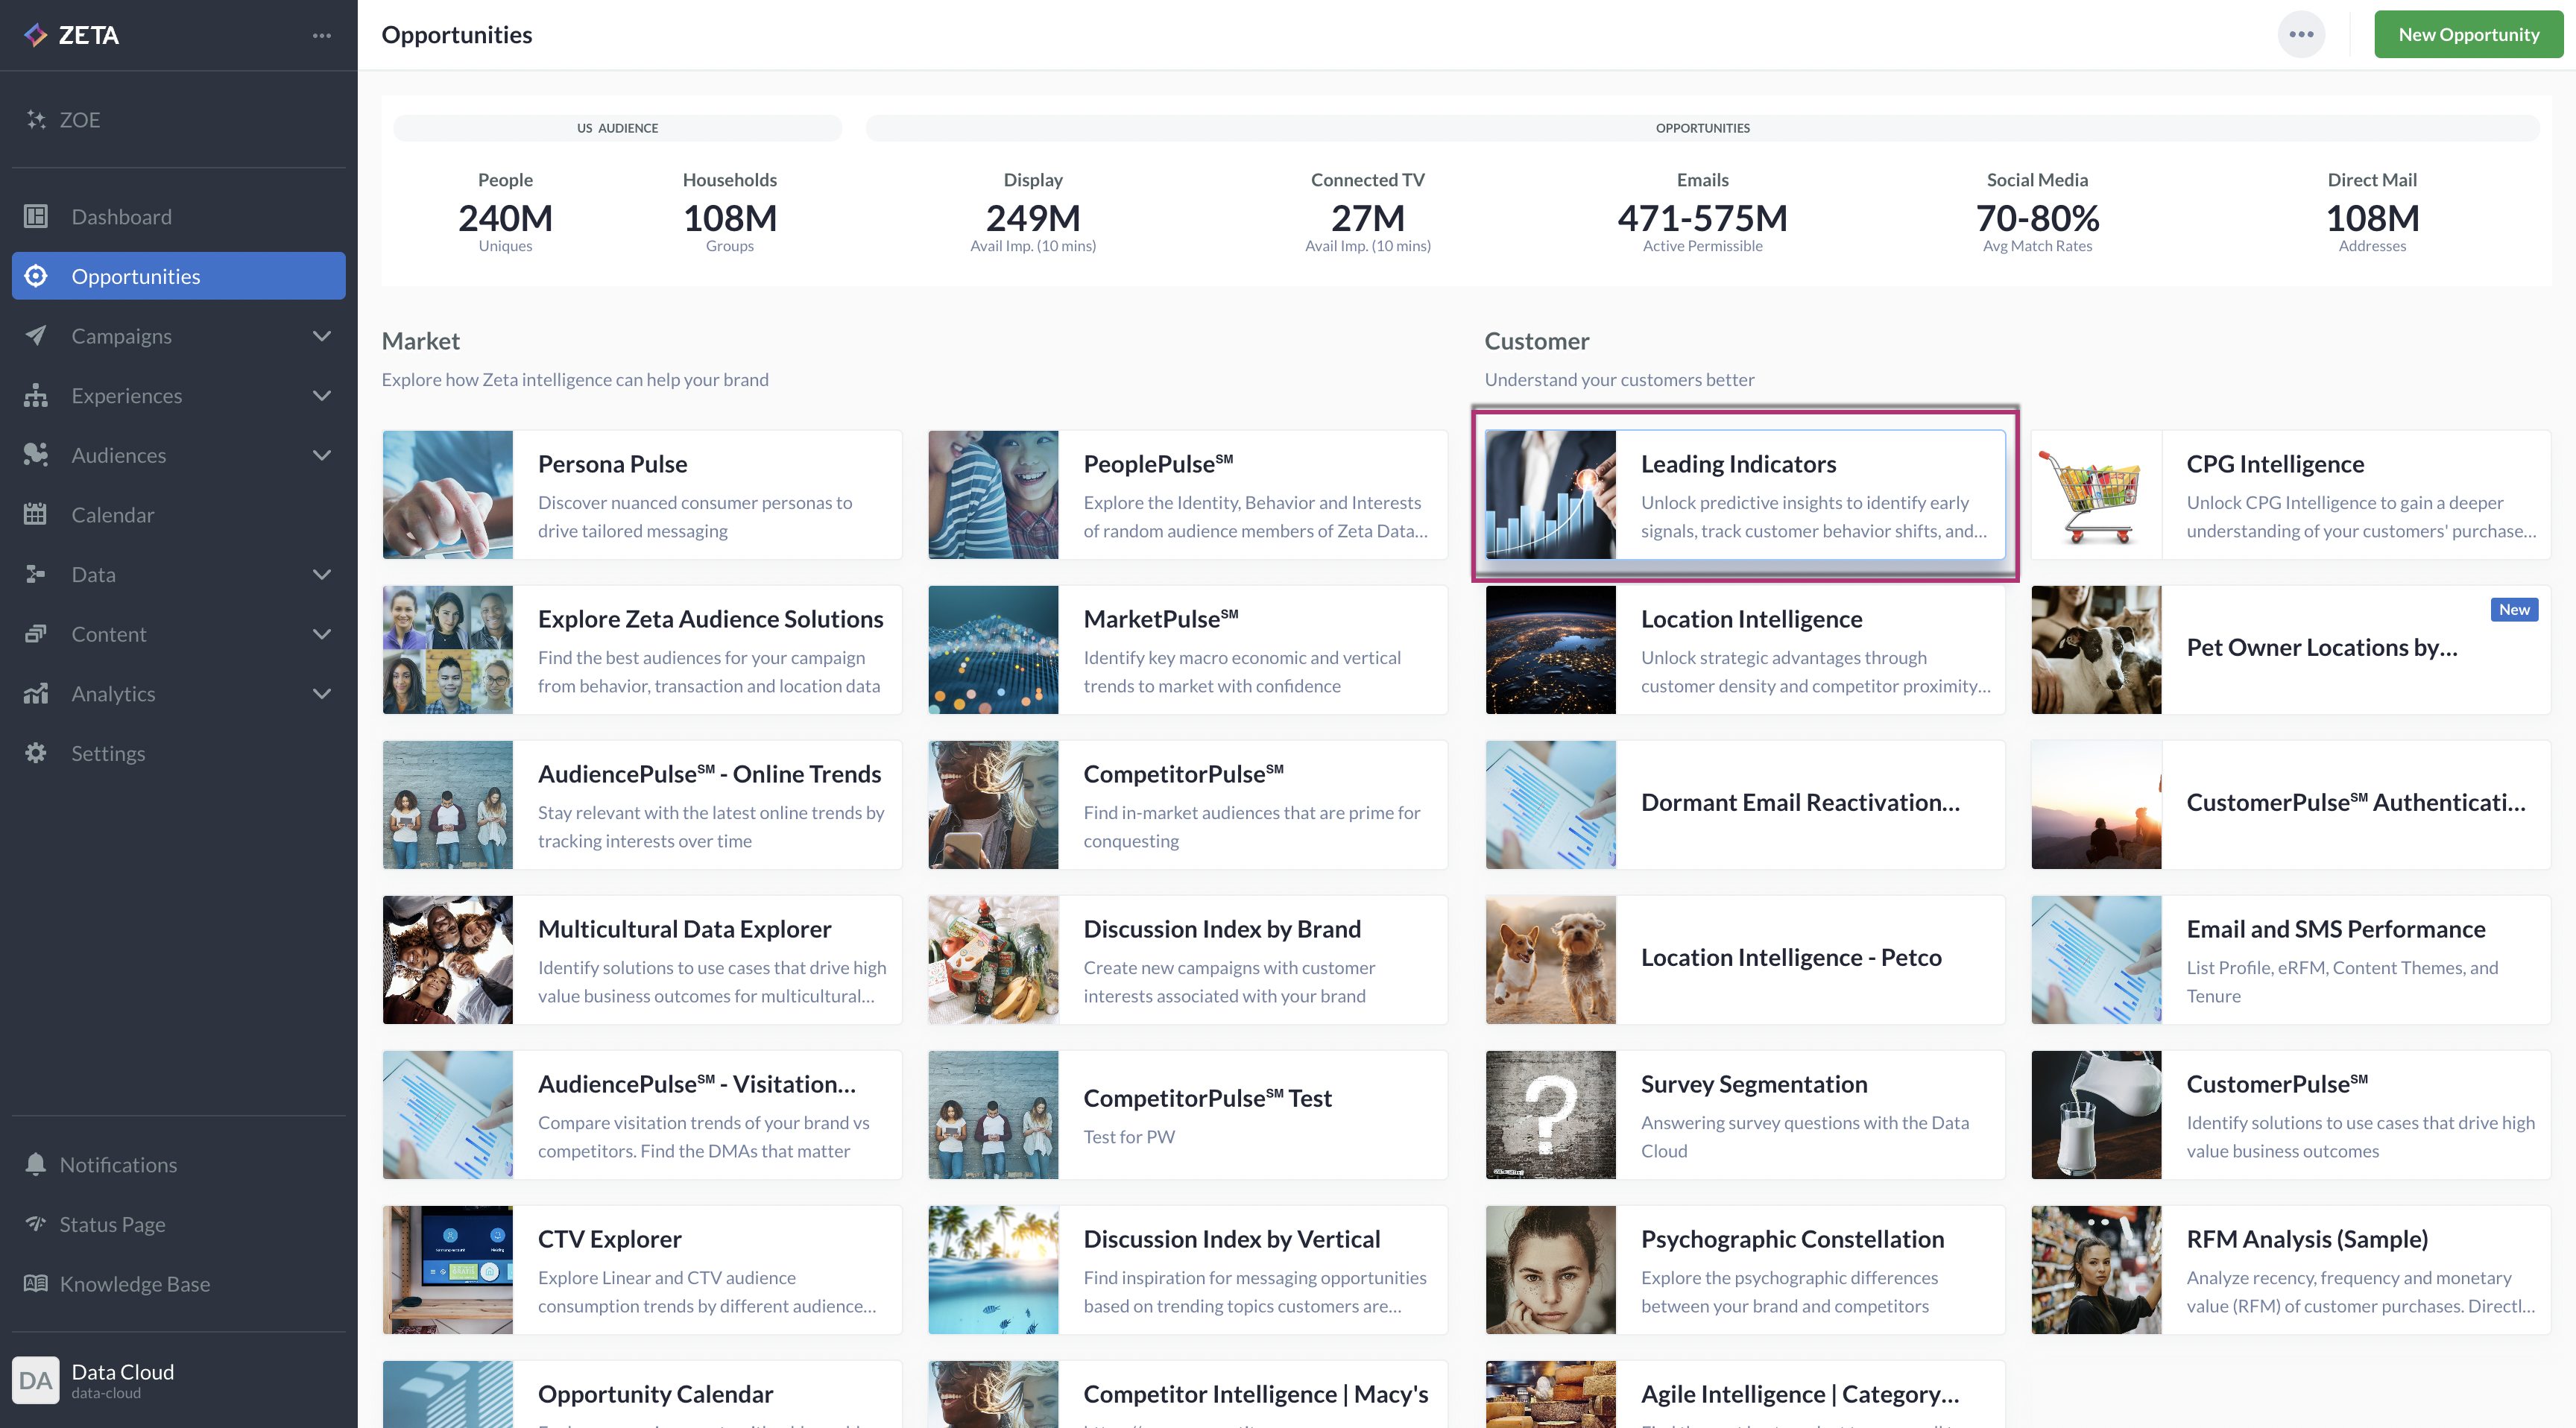Open the Content sidebar item

pos(109,634)
